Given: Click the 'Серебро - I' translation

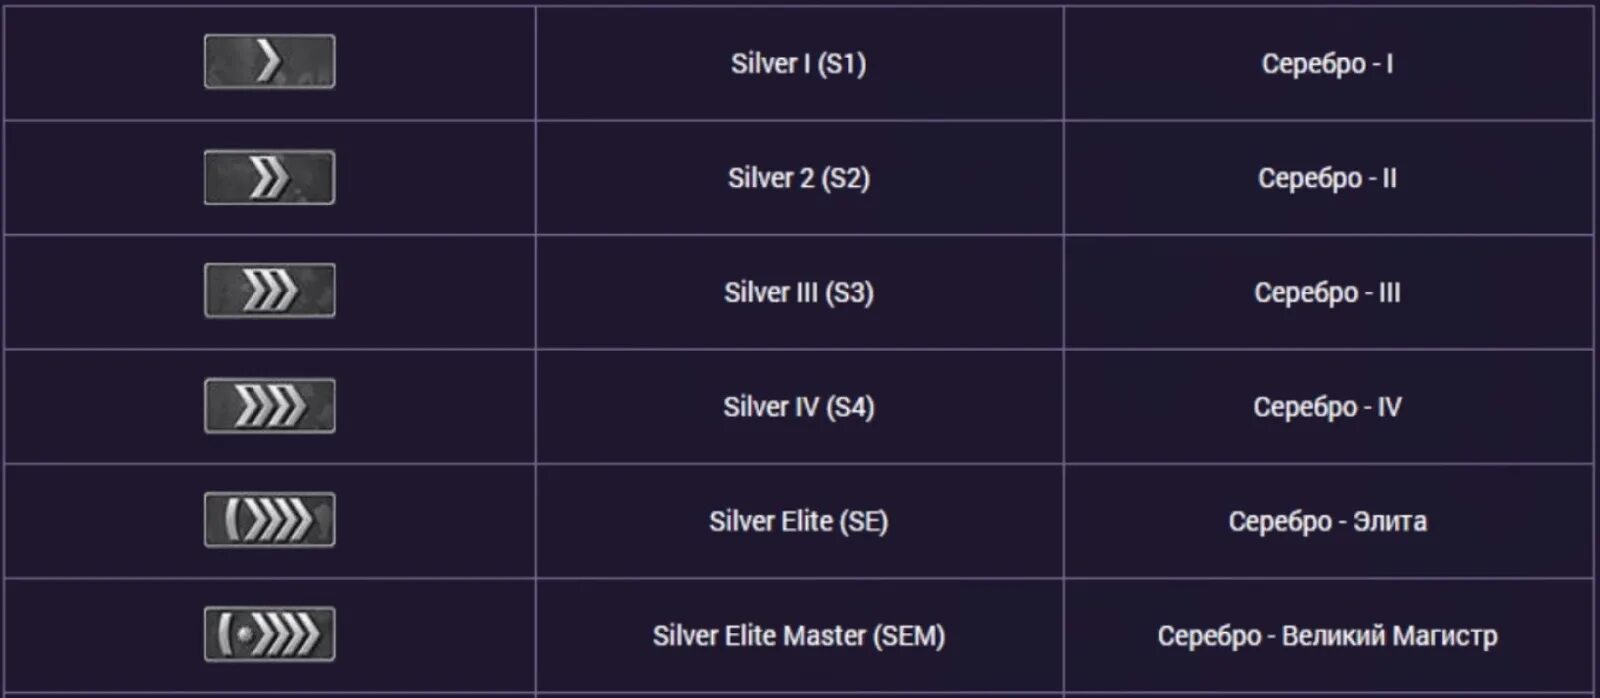Looking at the screenshot, I should 1327,64.
